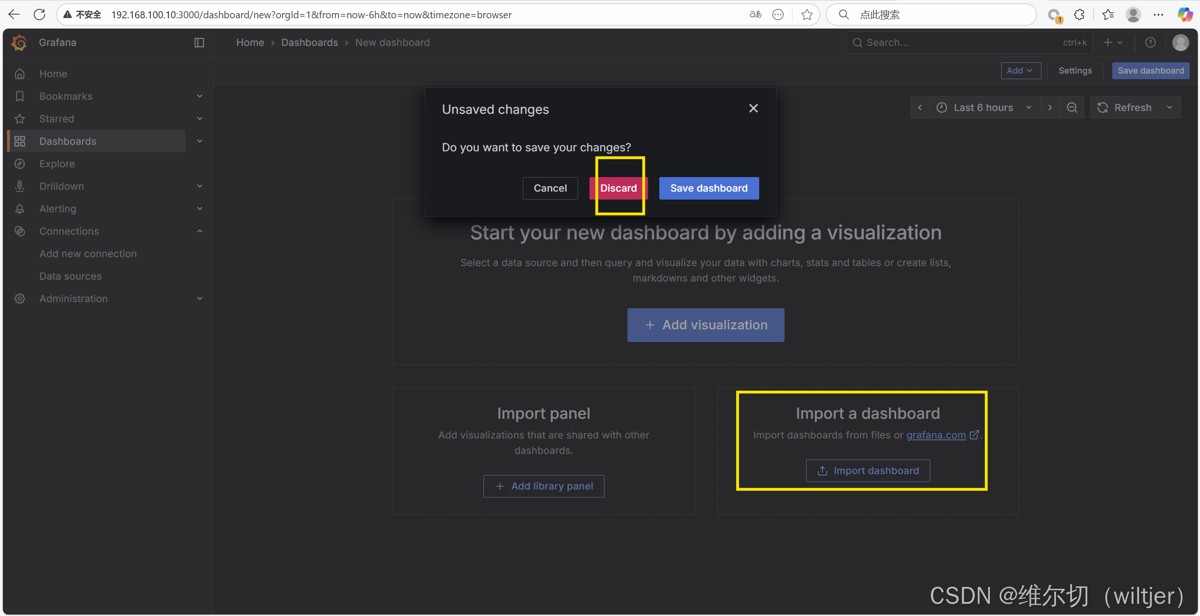Screen dimensions: 1200x616
Task: Open browser settings and more menu
Action: (x=1159, y=15)
